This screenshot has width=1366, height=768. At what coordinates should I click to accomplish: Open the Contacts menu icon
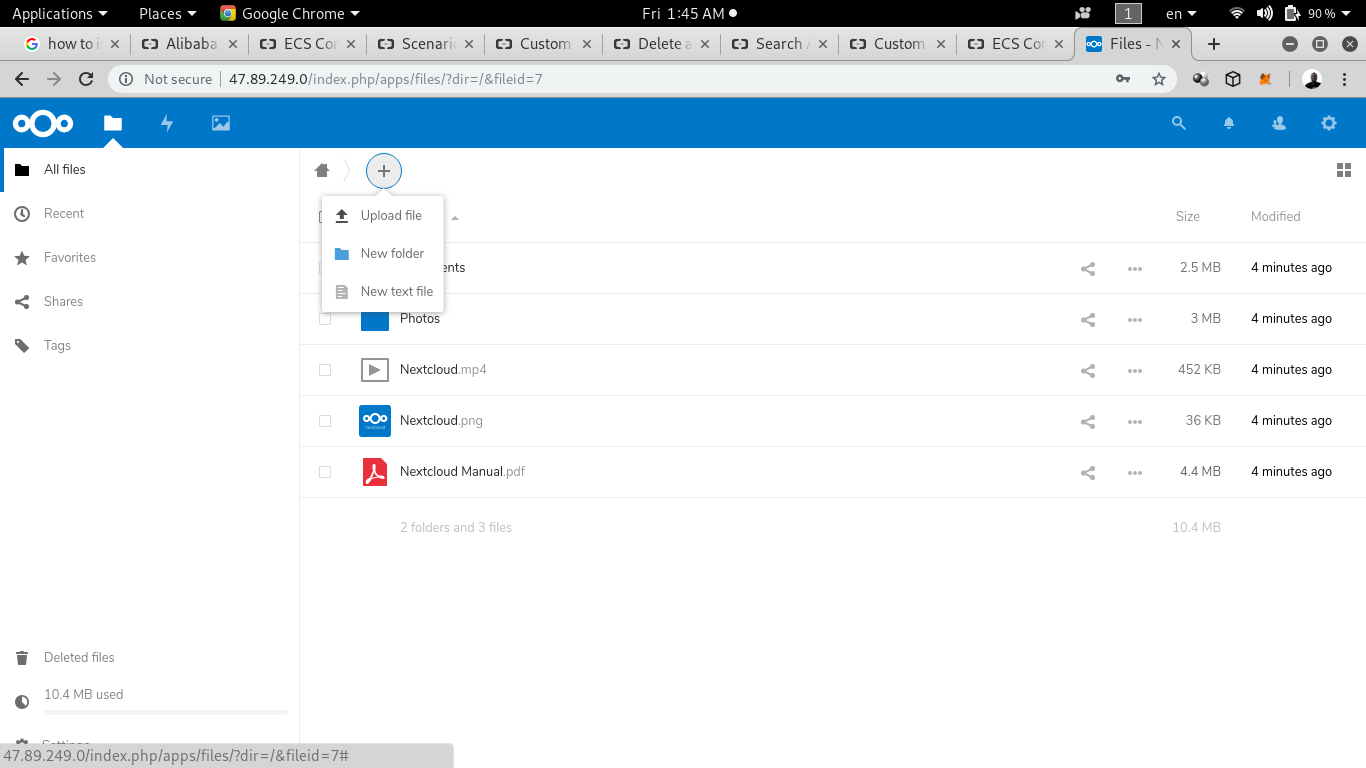click(x=1279, y=123)
